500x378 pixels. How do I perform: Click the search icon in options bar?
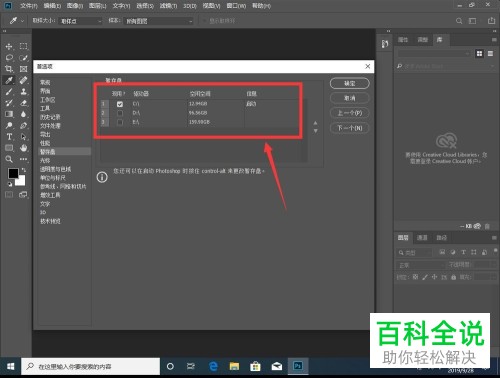point(459,21)
